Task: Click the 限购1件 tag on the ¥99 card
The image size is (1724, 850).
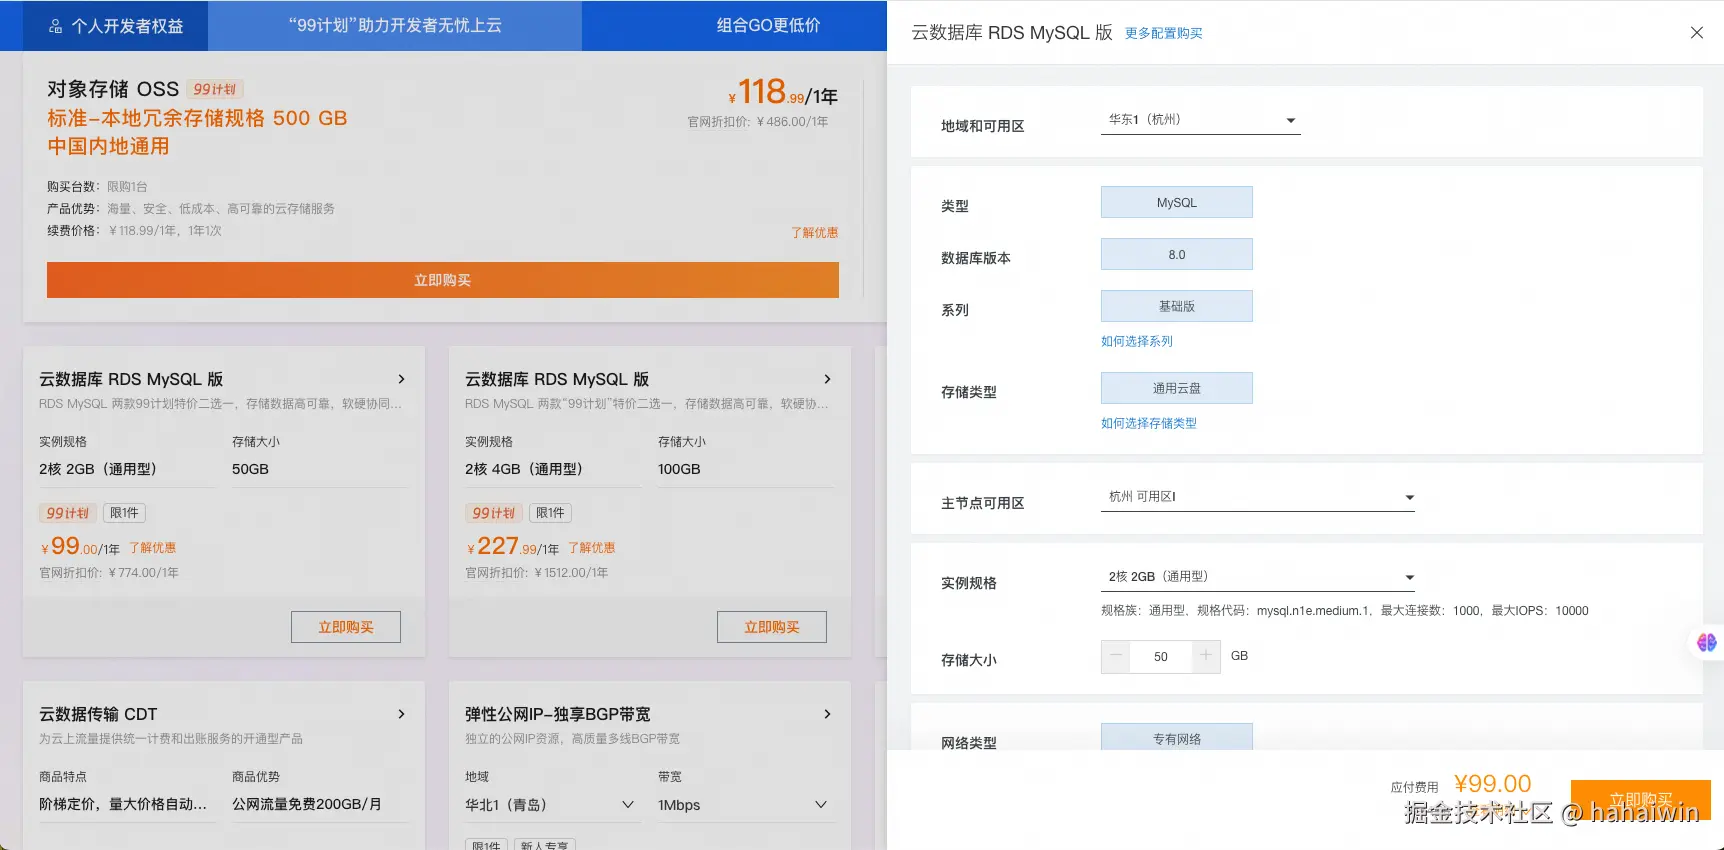Action: [x=124, y=513]
